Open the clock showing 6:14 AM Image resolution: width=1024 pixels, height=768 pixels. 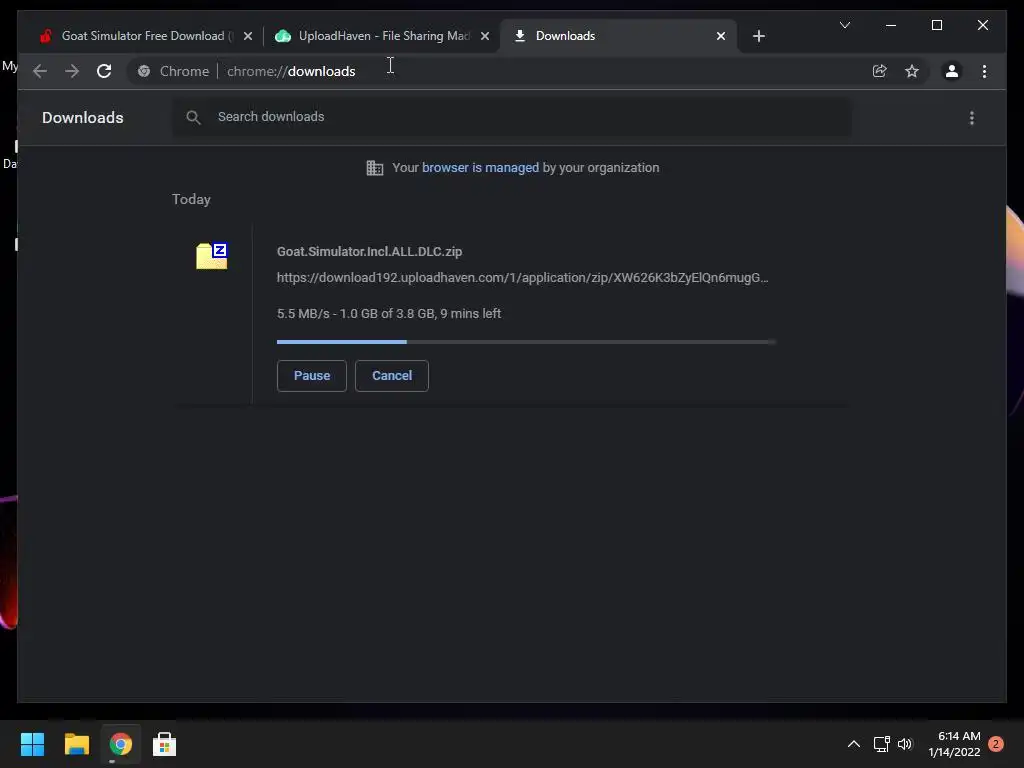coord(954,744)
